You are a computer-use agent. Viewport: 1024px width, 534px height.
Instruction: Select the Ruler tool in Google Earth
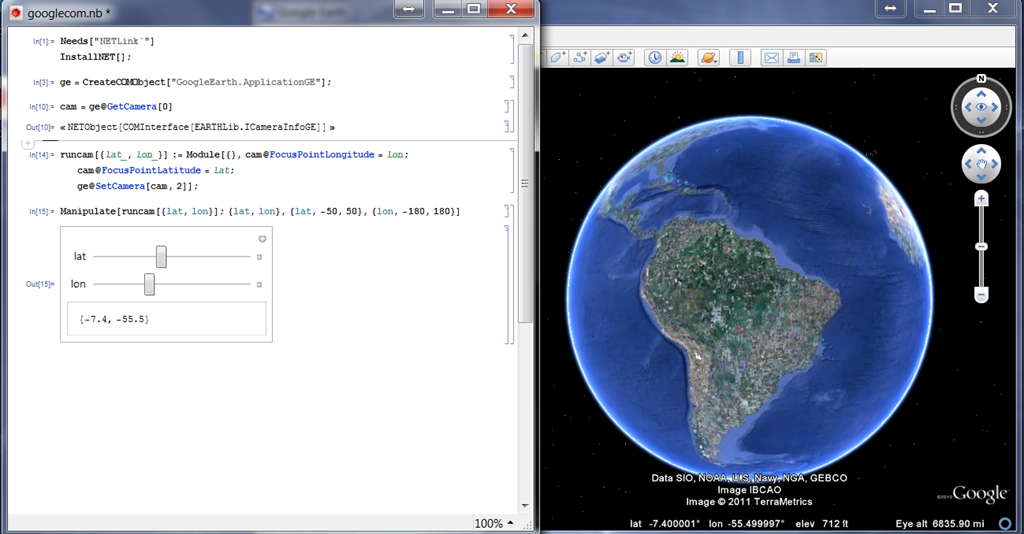click(740, 57)
